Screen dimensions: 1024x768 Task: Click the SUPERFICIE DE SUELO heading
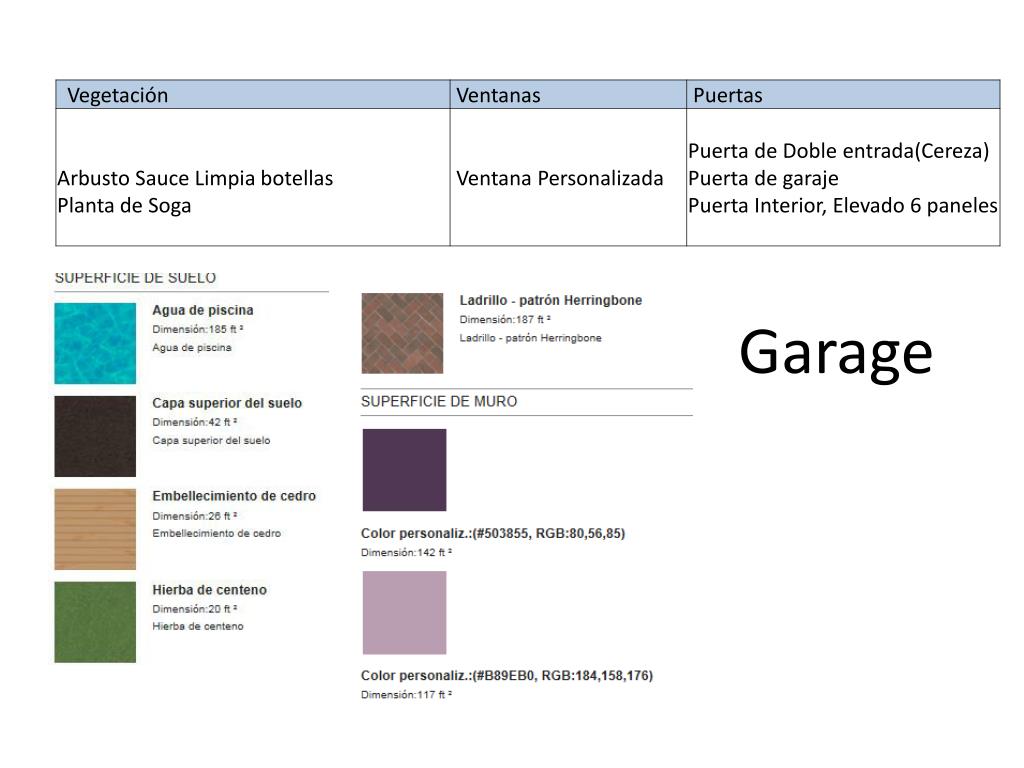[135, 278]
